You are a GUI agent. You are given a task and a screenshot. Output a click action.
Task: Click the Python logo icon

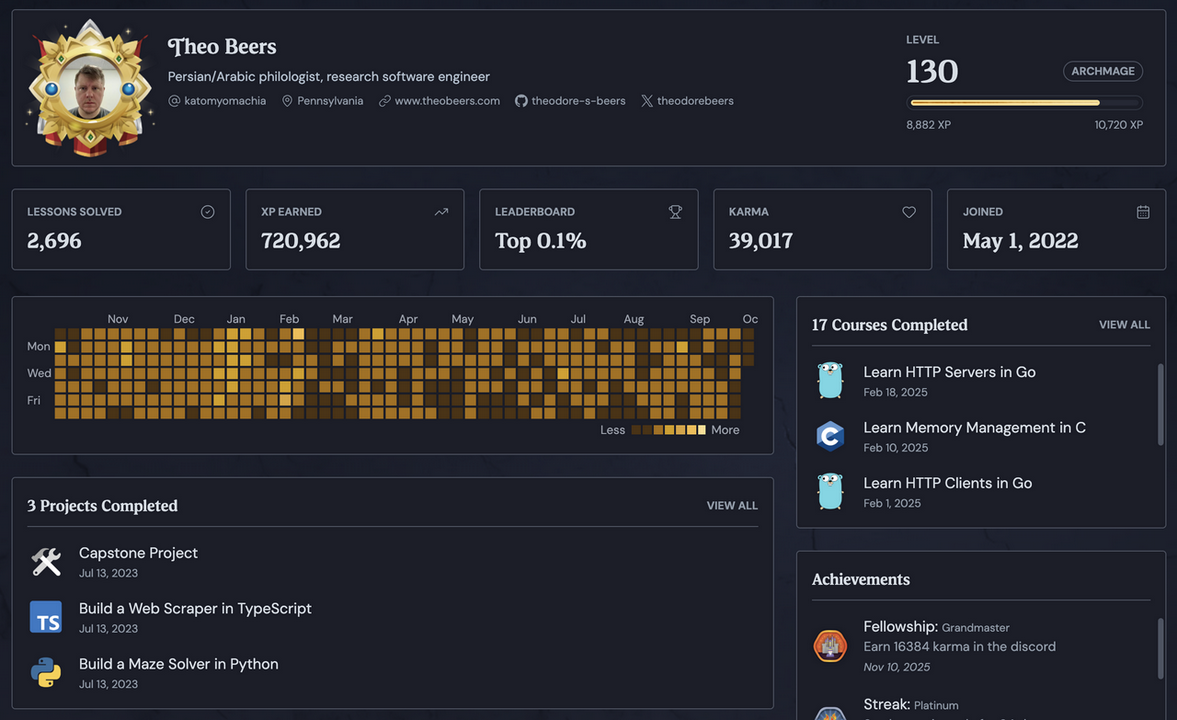click(x=46, y=673)
